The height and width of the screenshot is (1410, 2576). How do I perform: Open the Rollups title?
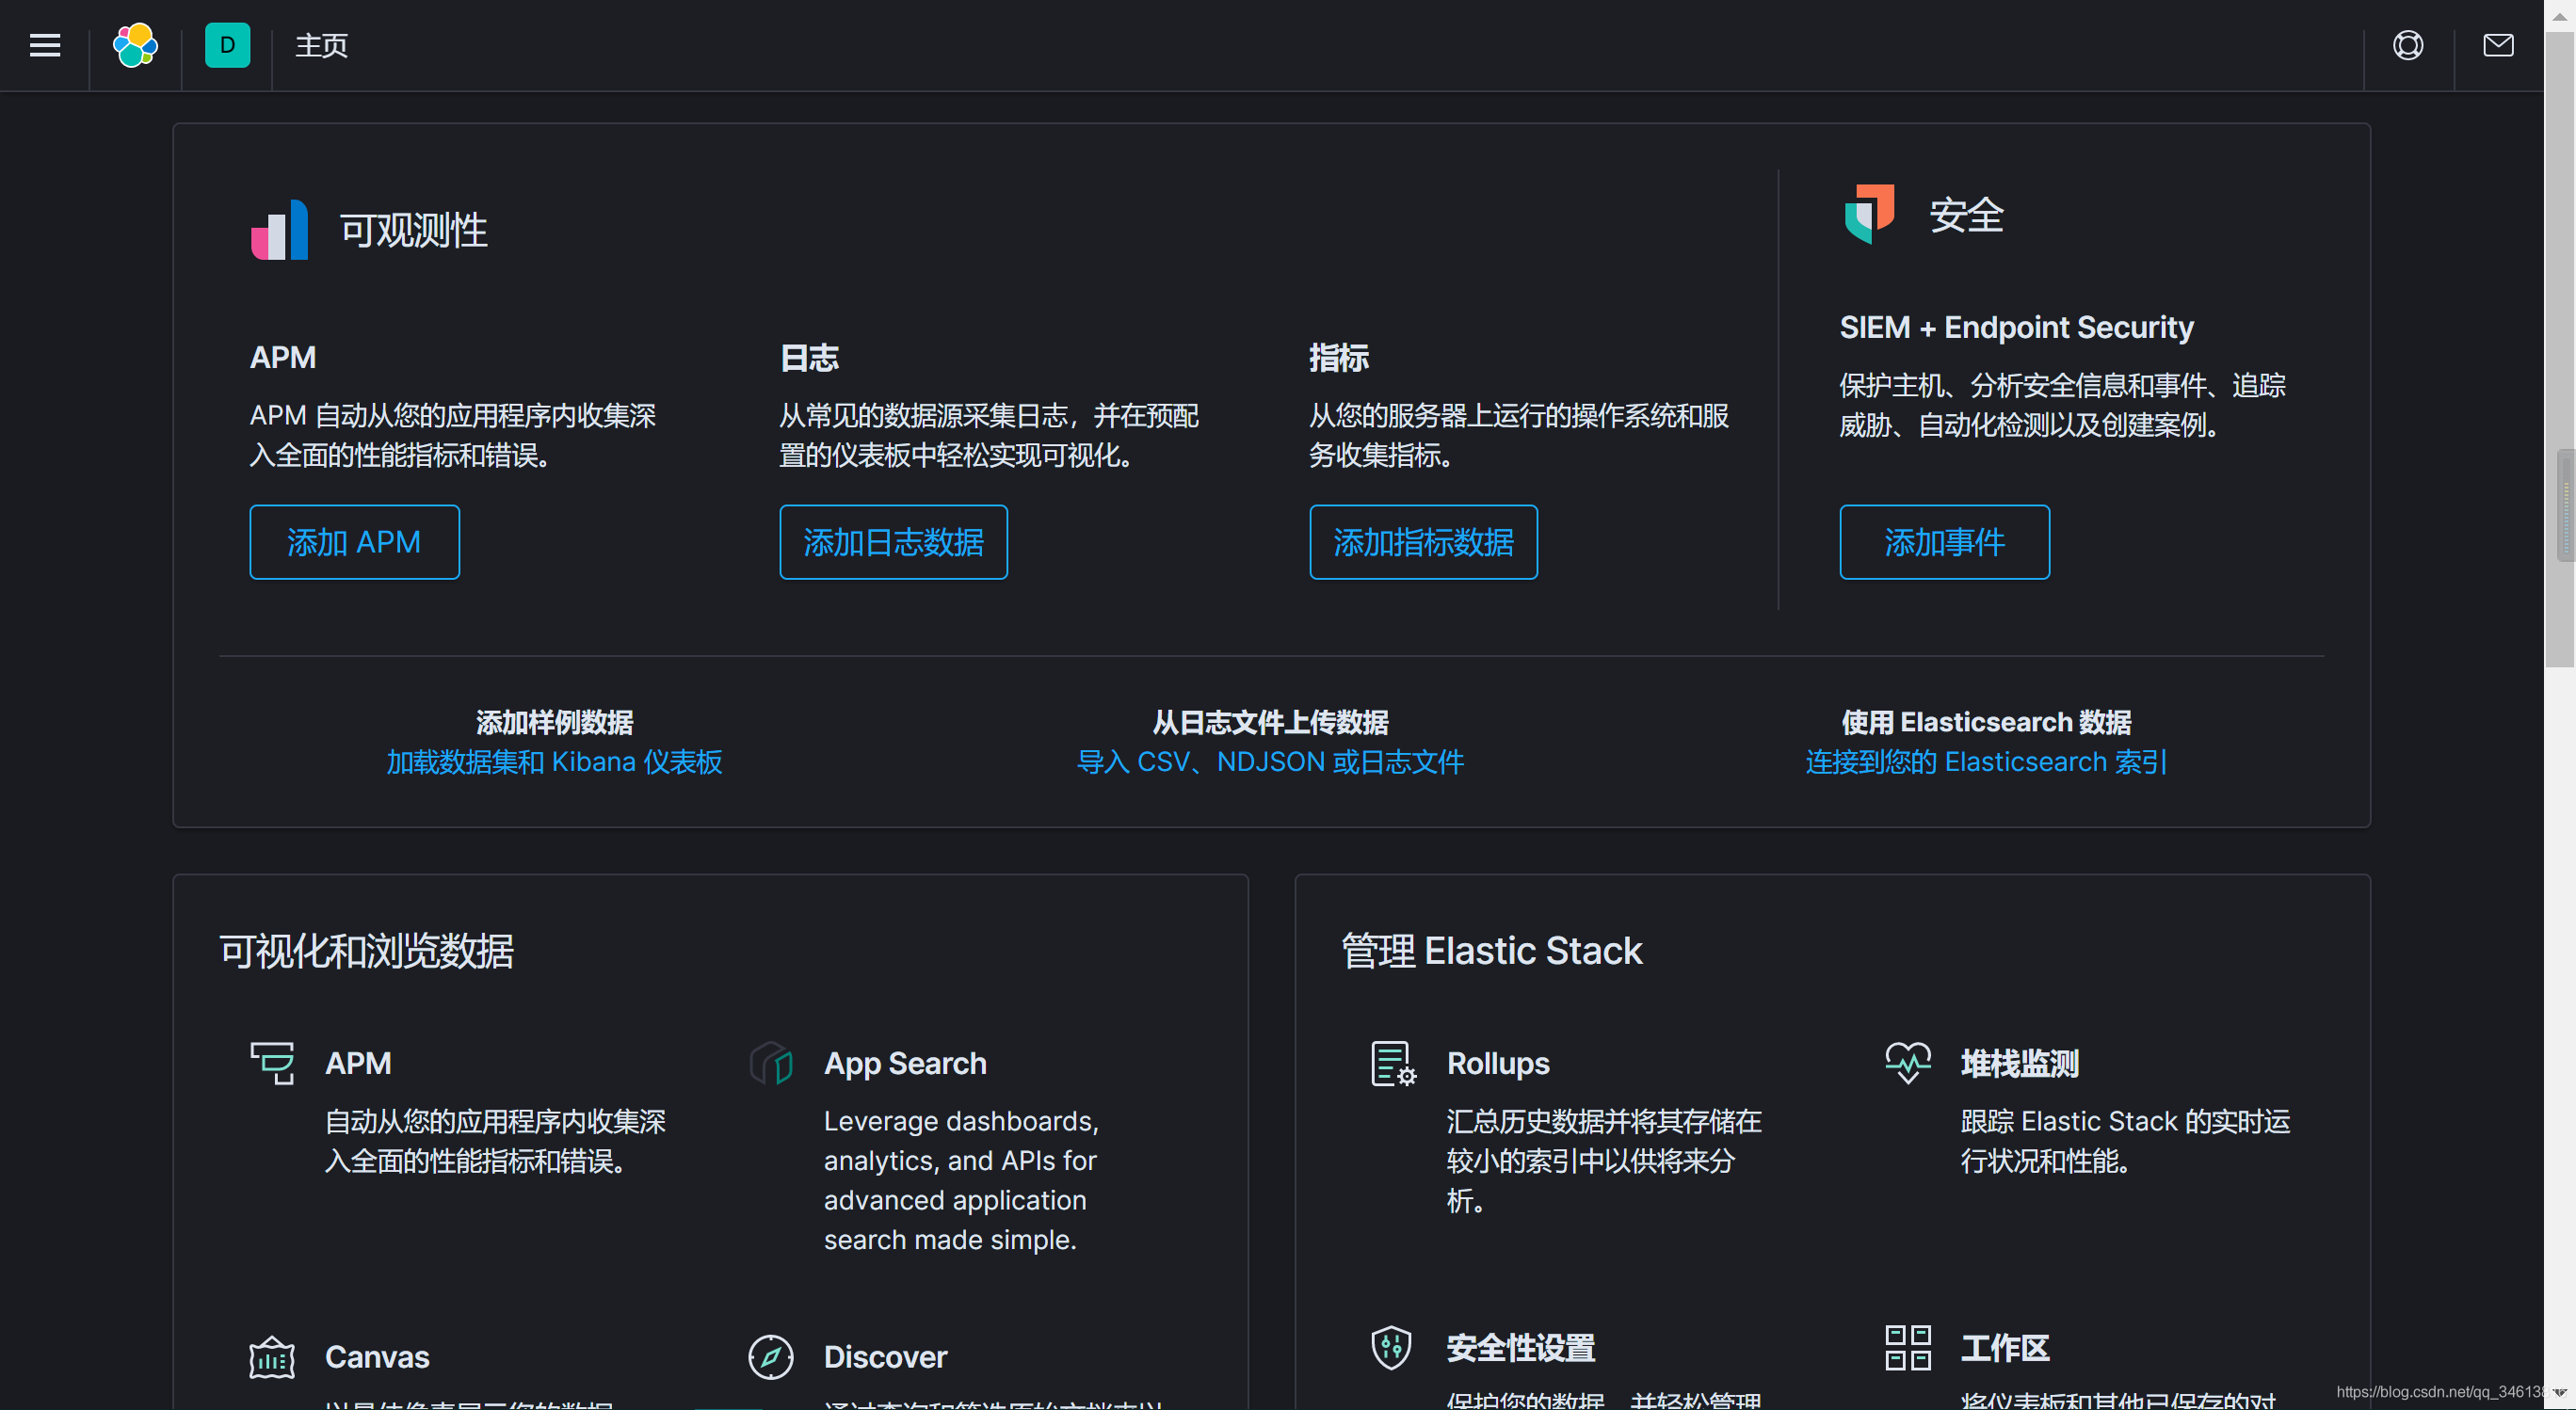[1498, 1063]
